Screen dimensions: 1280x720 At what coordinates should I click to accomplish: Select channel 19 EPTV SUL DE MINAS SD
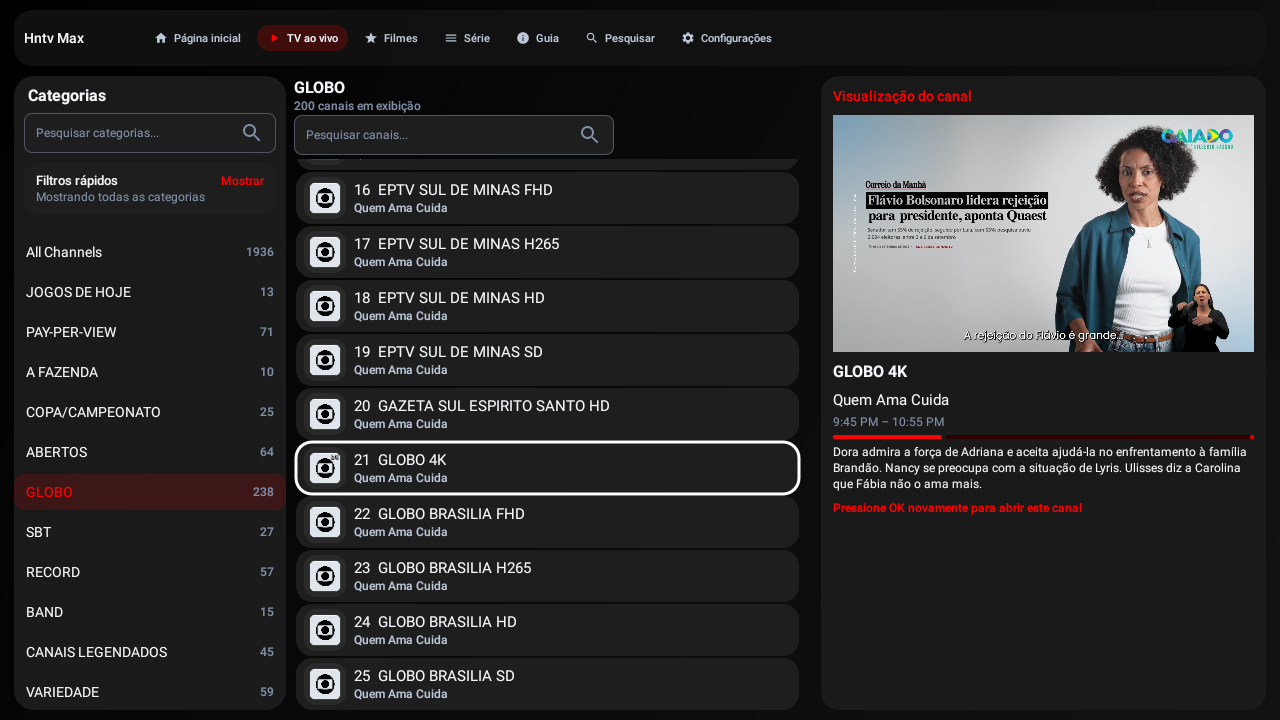547,360
